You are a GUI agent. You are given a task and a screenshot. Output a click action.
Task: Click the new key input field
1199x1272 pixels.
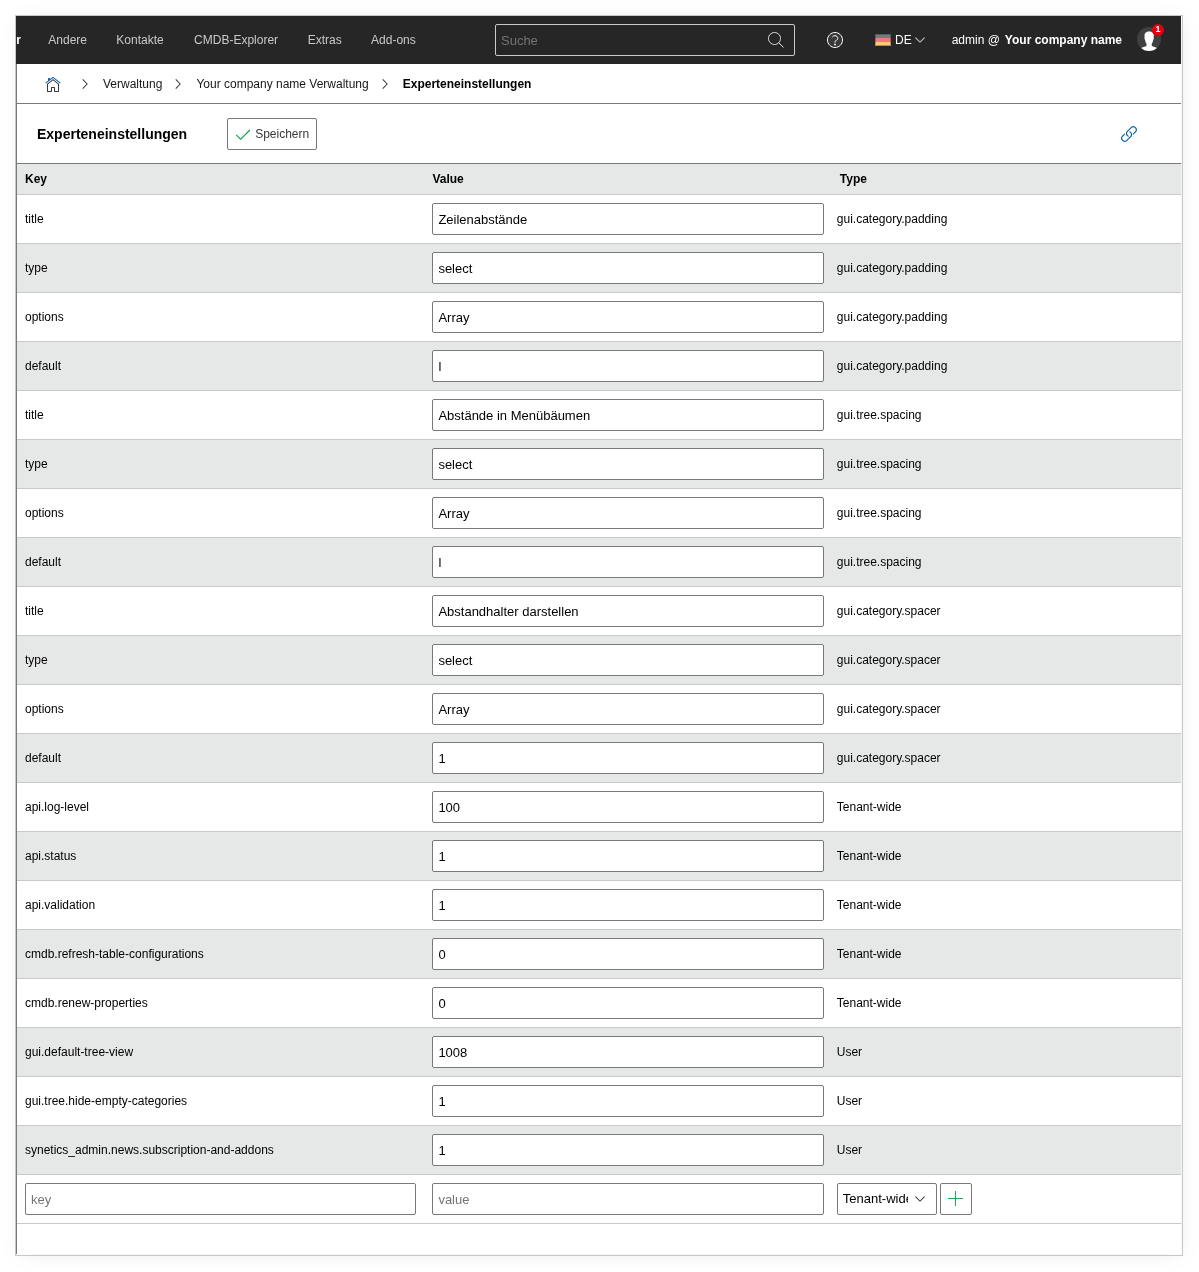click(220, 1199)
